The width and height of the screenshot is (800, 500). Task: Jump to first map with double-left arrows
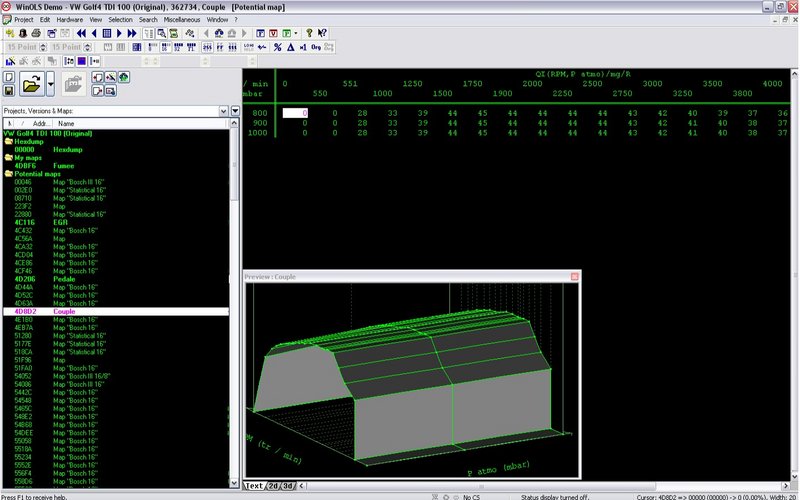coord(81,33)
